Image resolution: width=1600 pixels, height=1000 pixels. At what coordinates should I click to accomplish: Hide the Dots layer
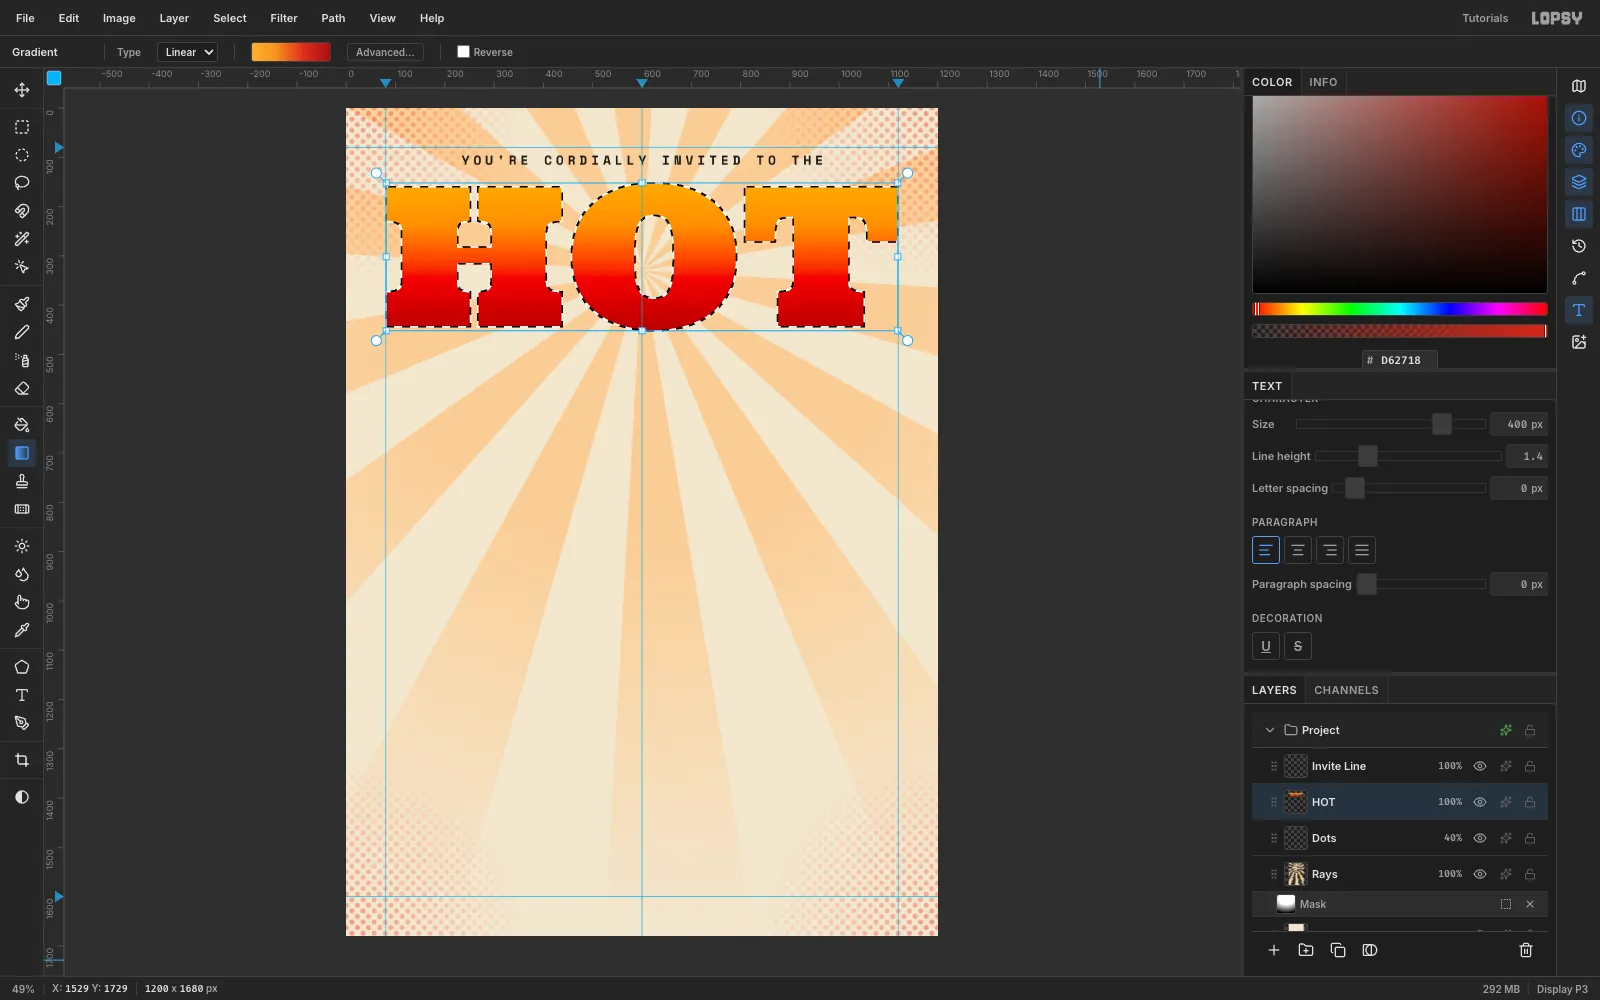point(1480,838)
